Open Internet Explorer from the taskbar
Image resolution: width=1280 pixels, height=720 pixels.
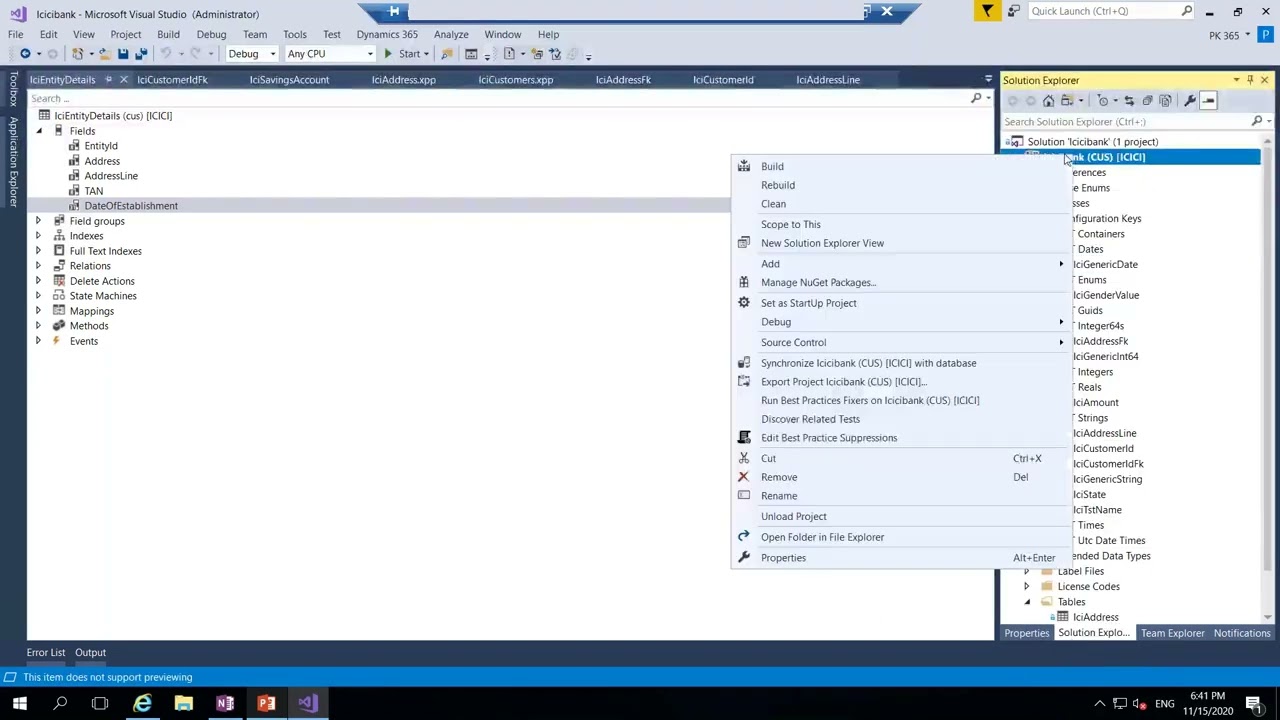pos(142,703)
